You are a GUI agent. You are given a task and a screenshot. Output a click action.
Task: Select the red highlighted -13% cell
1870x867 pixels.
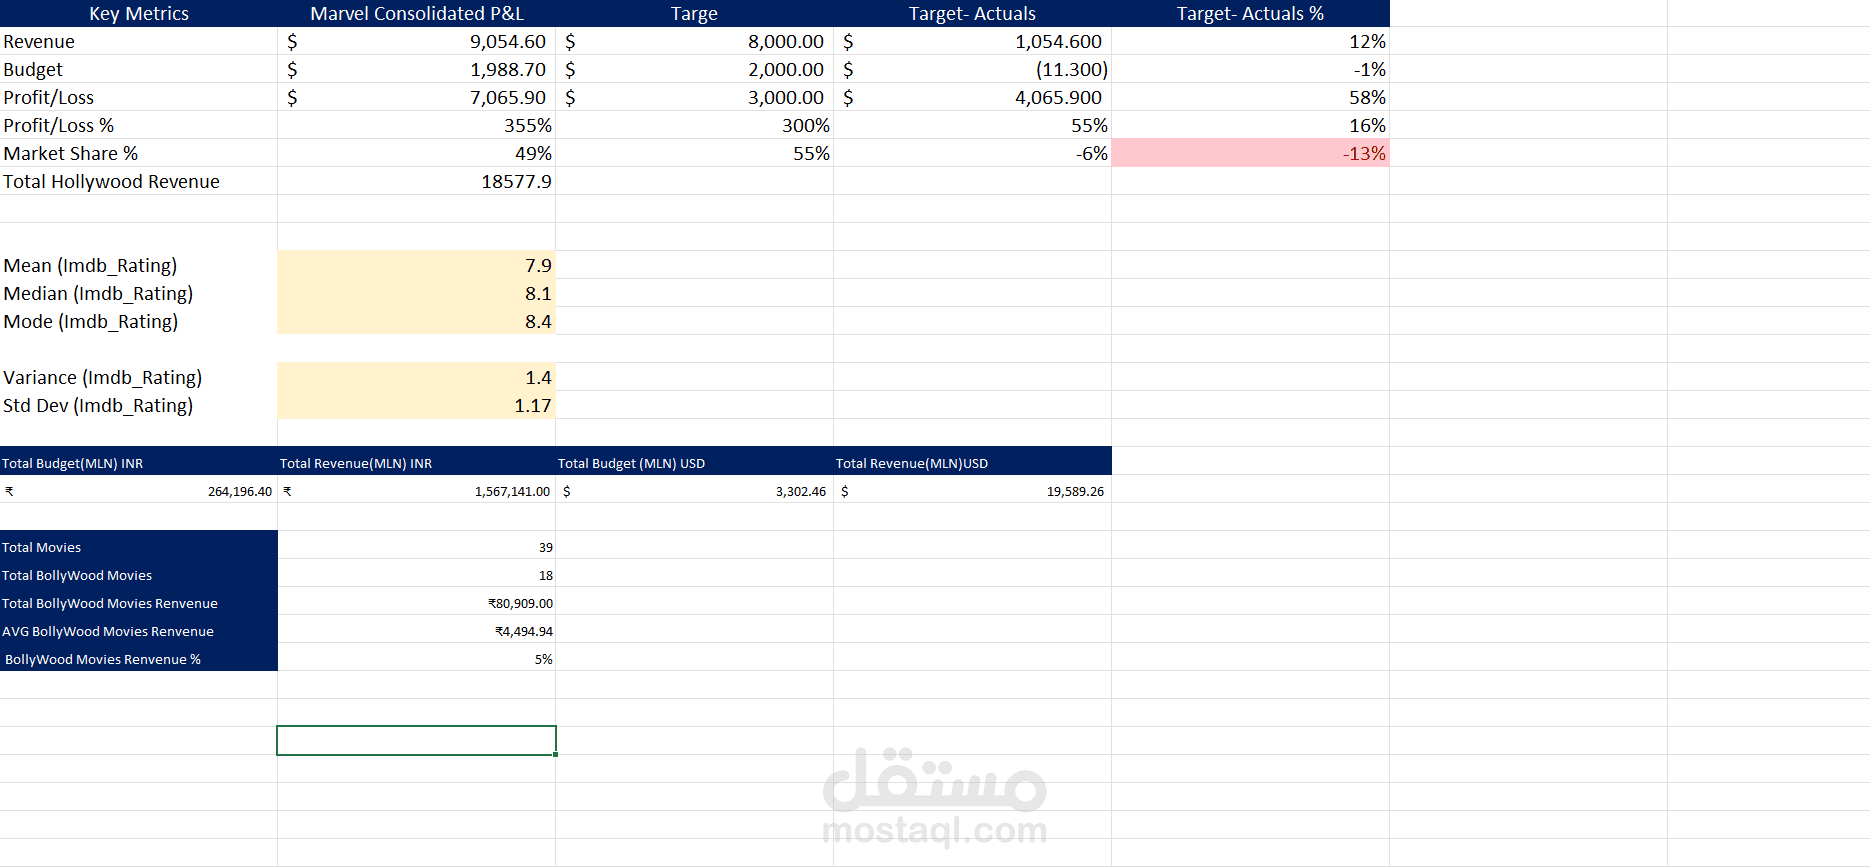(x=1250, y=153)
